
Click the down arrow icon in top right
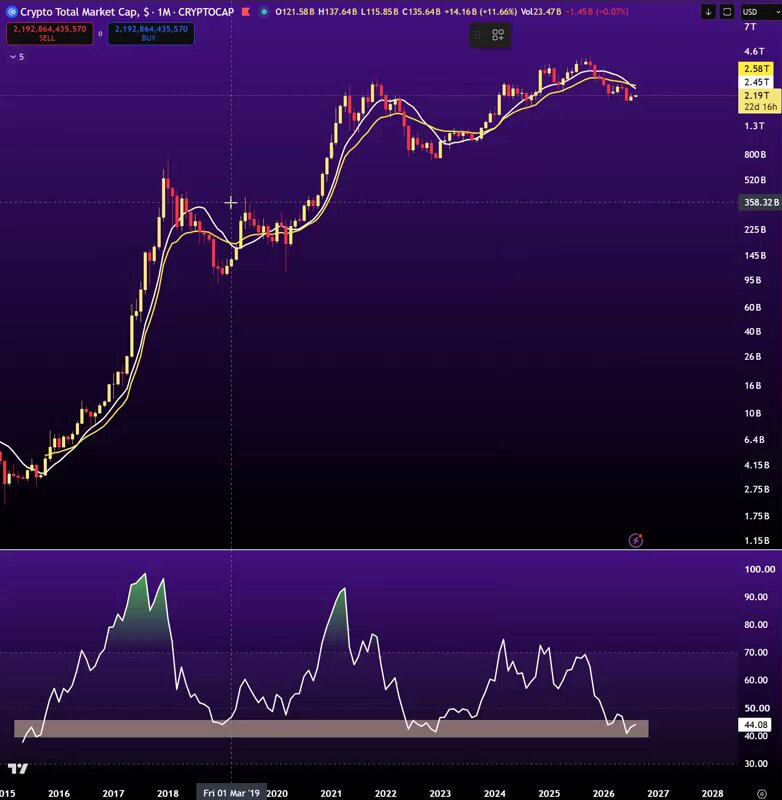(x=709, y=12)
